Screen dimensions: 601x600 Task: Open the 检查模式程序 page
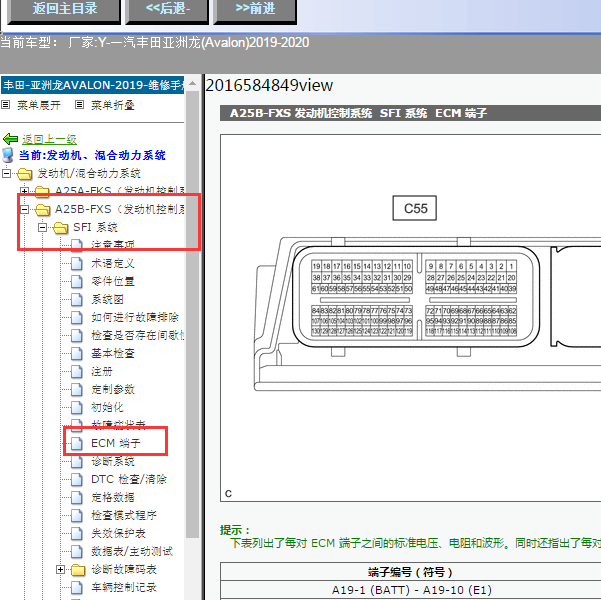point(124,515)
